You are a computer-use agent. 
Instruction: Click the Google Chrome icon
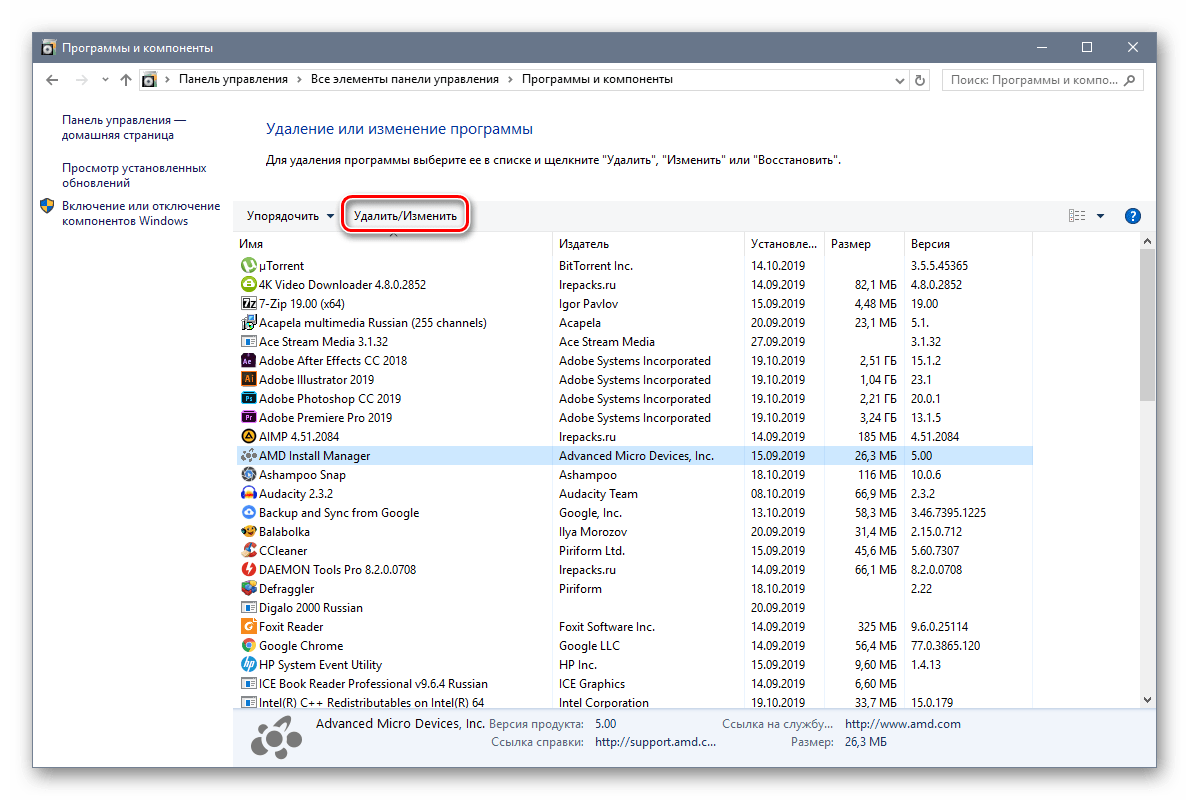(x=248, y=645)
